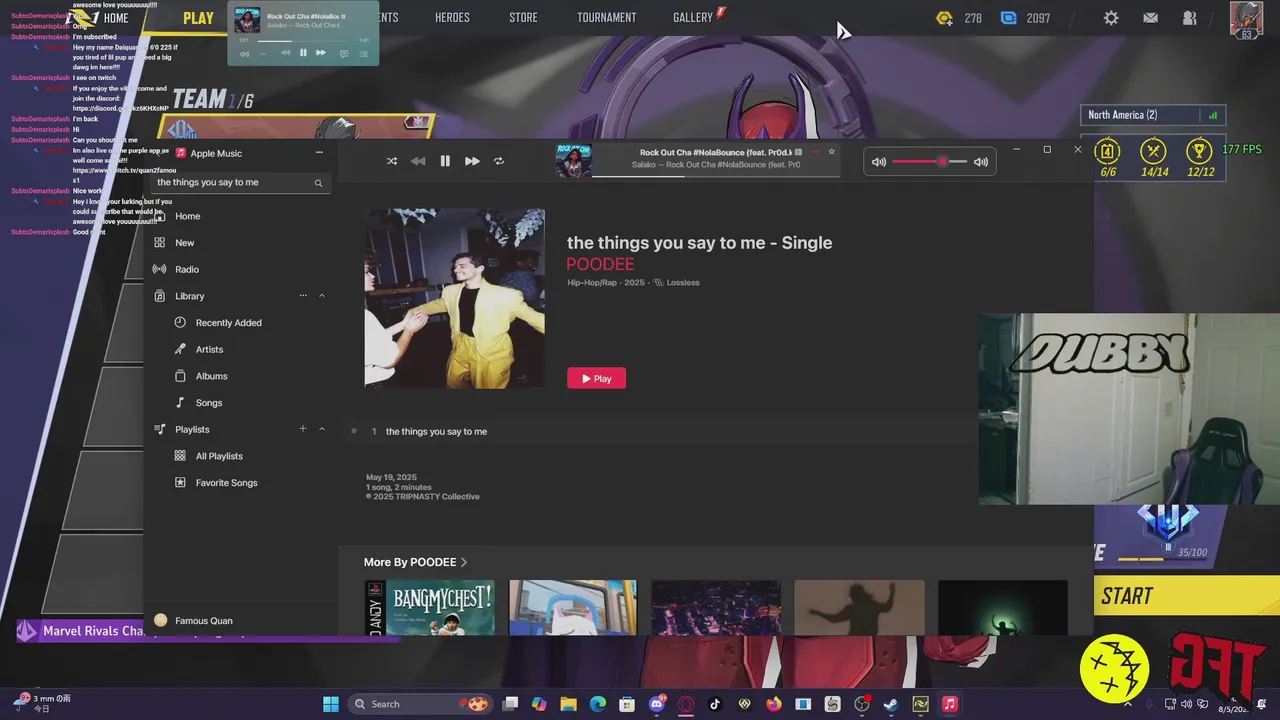Favorite the current song with star icon
Viewport: 1280px width, 720px height.
point(831,152)
